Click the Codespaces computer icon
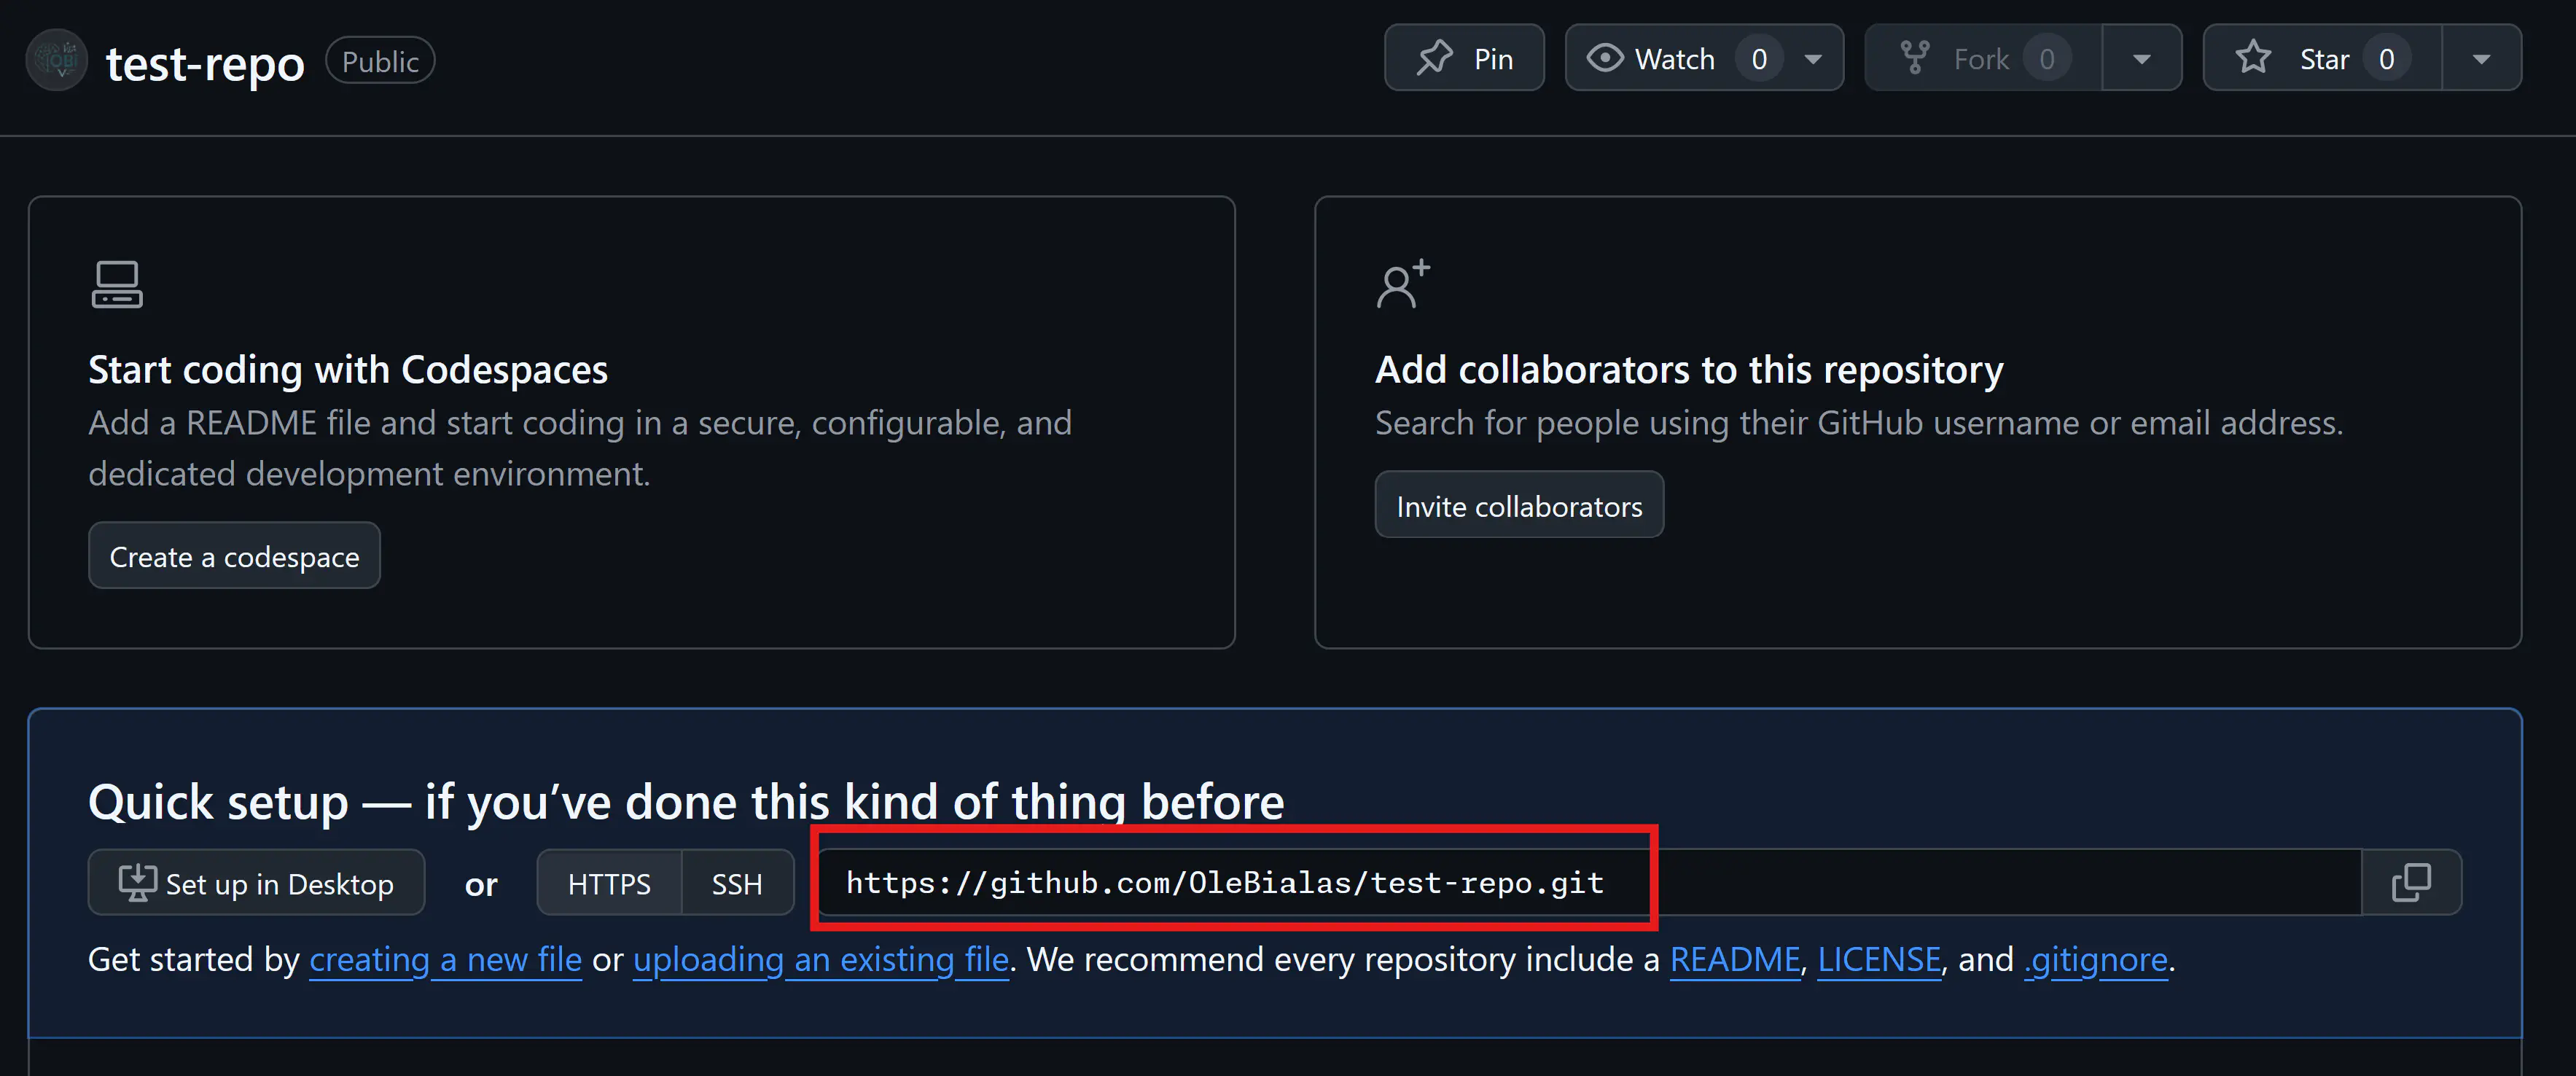Screen dimensions: 2576x1076 coord(117,285)
